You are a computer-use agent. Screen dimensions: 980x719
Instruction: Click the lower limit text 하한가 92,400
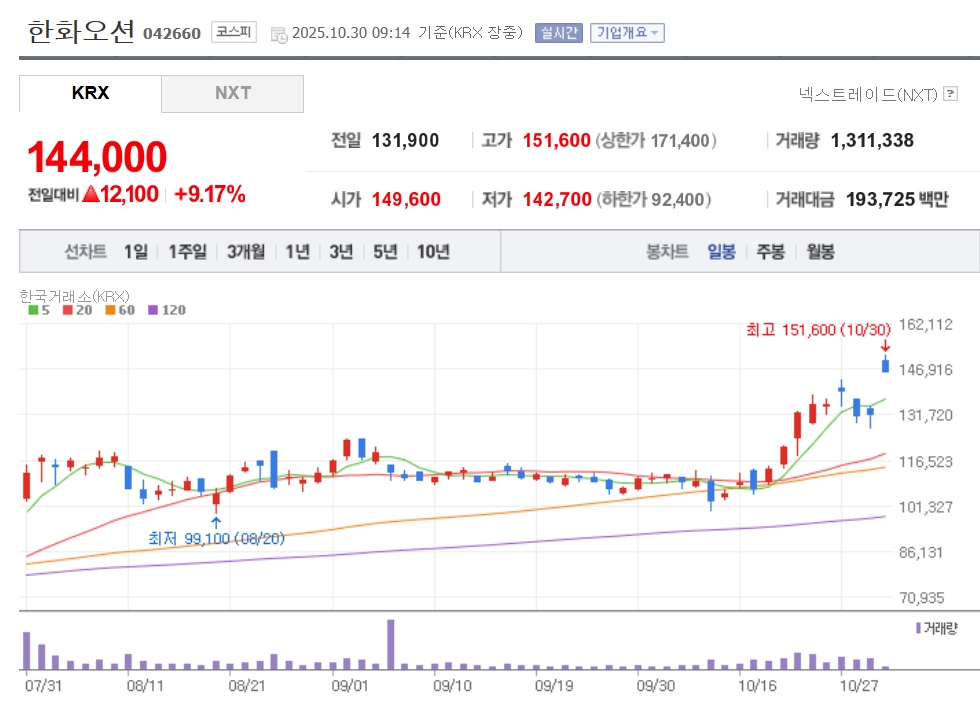[x=654, y=199]
